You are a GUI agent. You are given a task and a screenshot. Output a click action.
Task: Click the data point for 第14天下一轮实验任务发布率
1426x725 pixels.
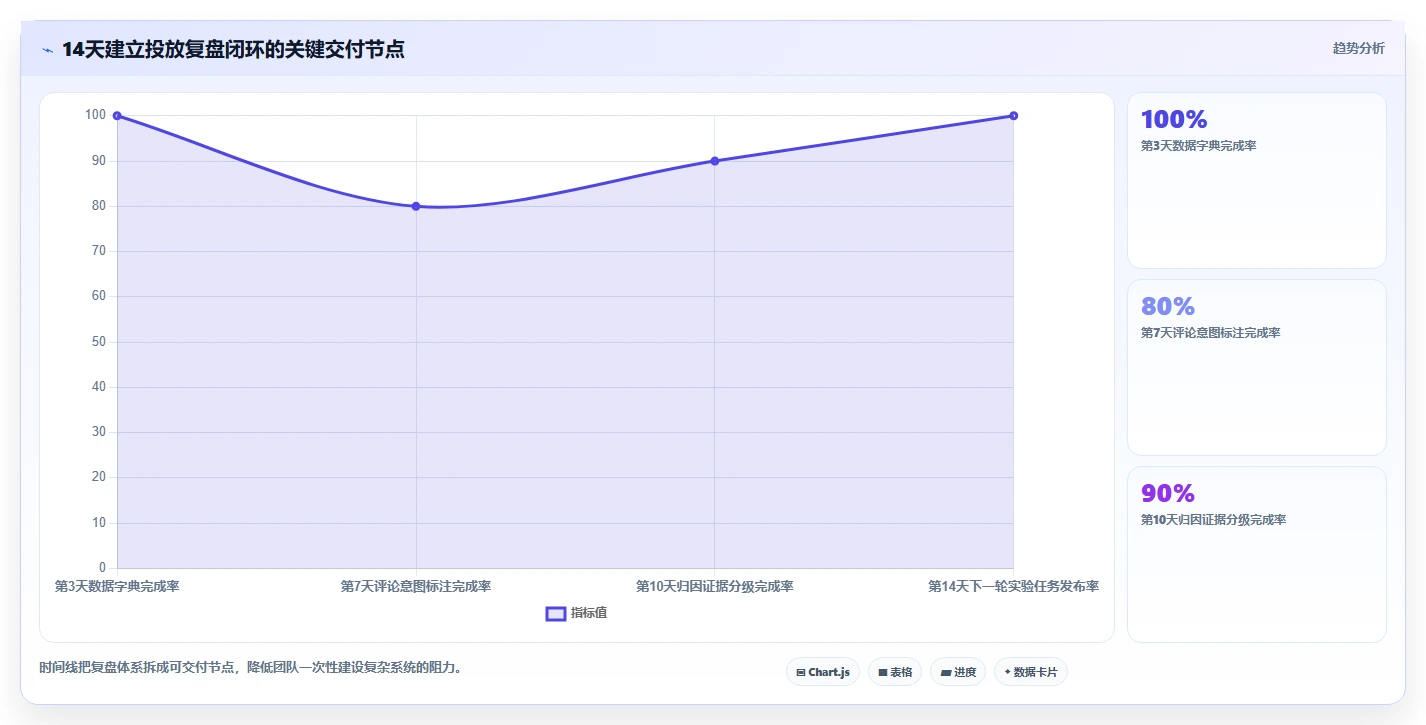click(x=1013, y=116)
